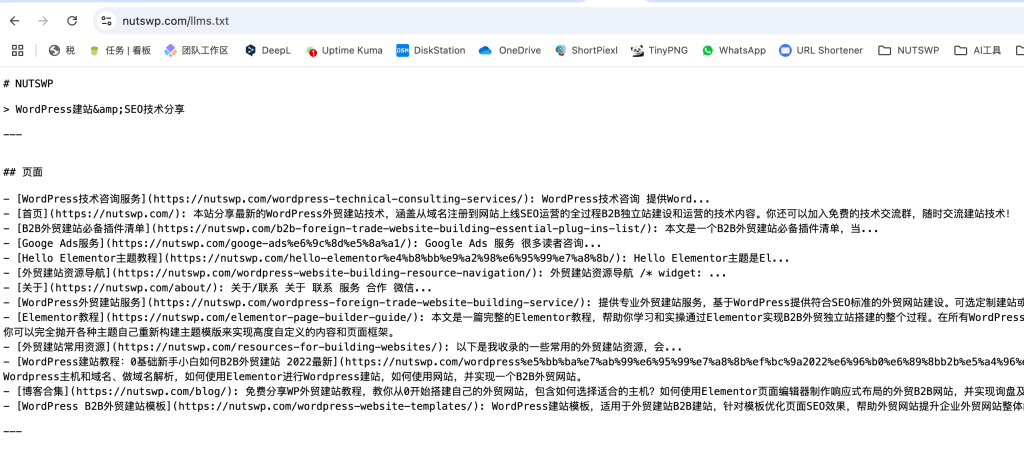The width and height of the screenshot is (1024, 449).
Task: Click the [首页] entry text
Action: tap(33, 212)
